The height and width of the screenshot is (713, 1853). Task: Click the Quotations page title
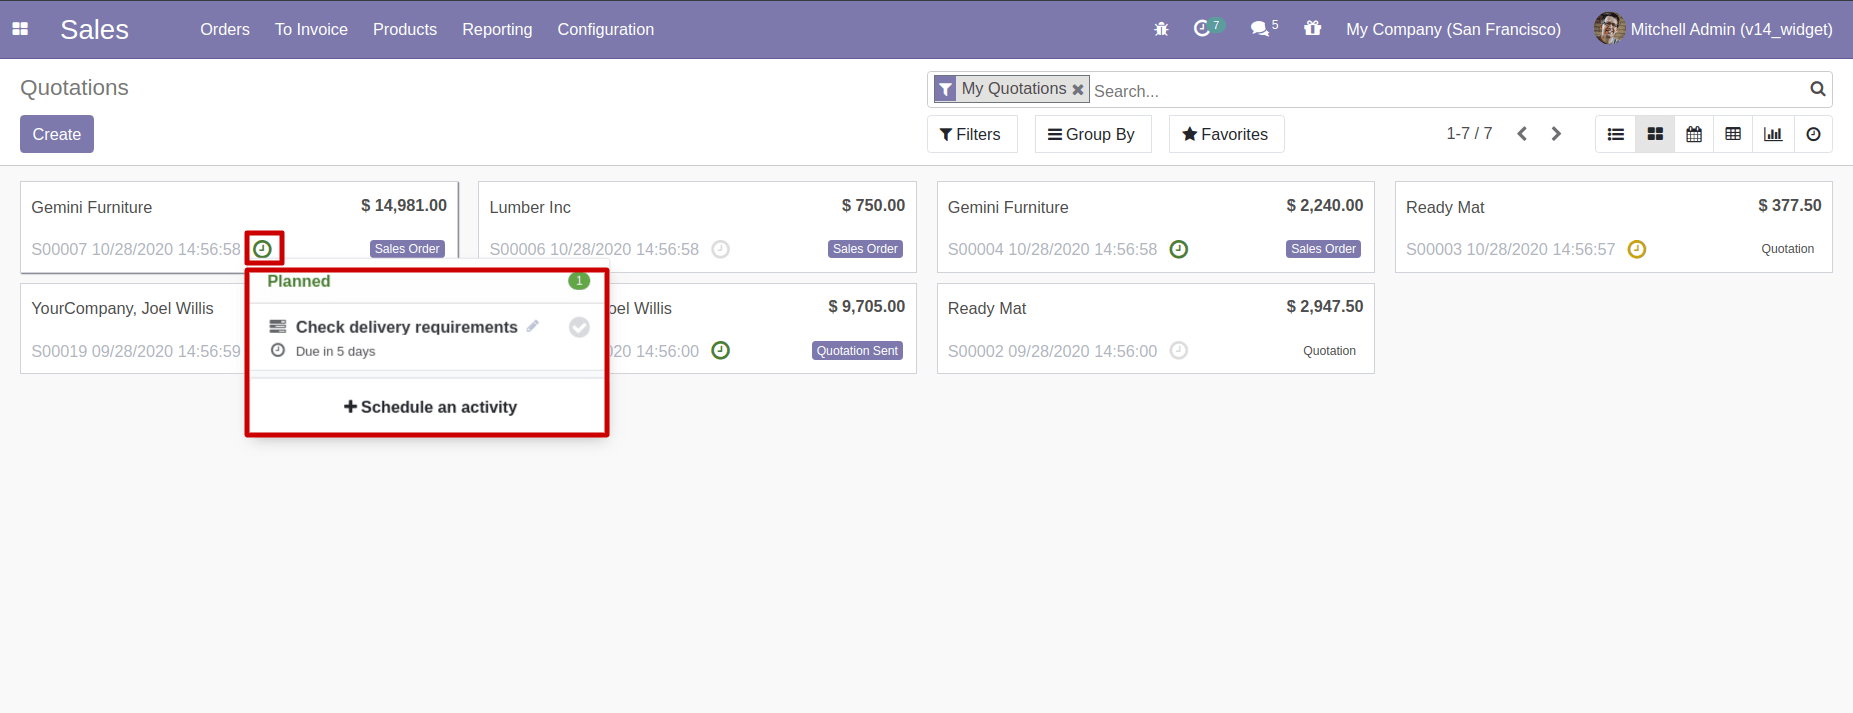(75, 88)
